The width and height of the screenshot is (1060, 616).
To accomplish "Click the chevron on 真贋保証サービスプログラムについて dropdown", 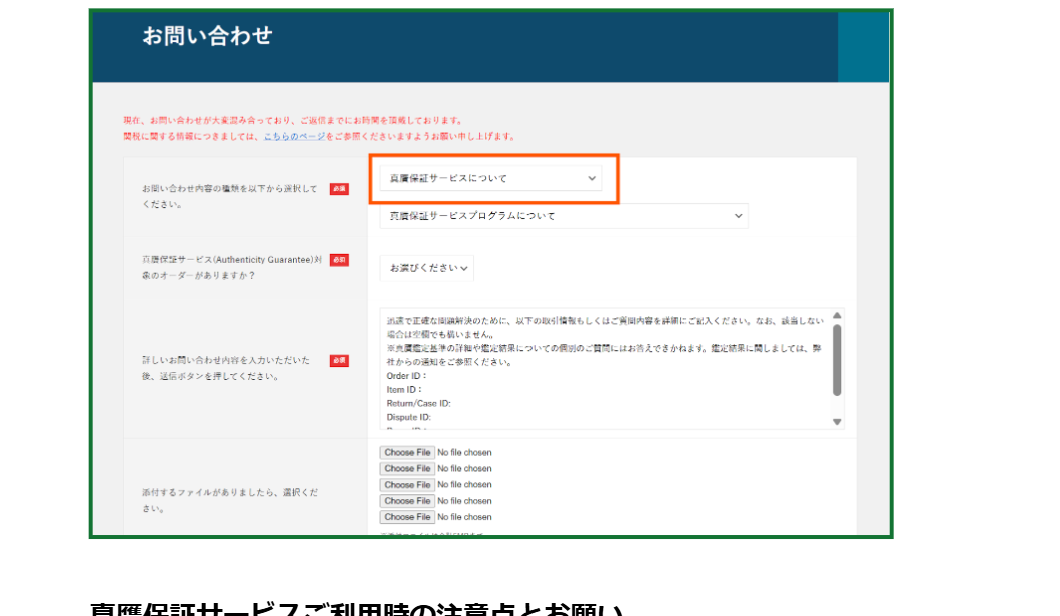I will click(x=738, y=215).
